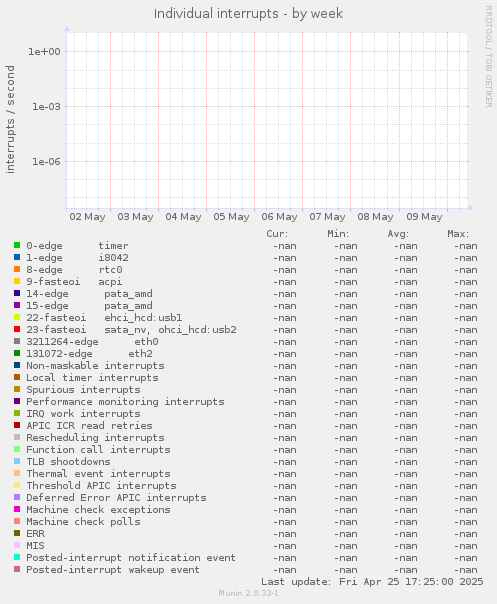Click the blue 1-edge i8042 legend swatch

[x=17, y=257]
